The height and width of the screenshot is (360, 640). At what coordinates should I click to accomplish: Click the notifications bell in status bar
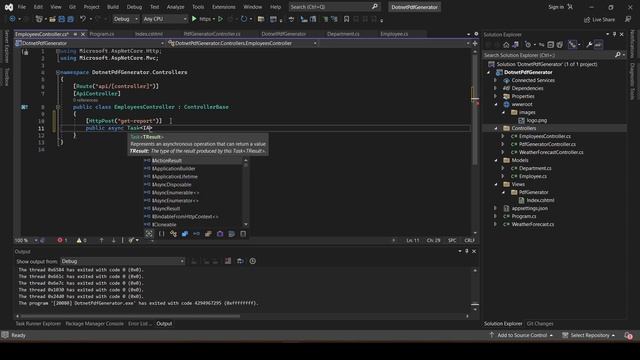(x=628, y=335)
